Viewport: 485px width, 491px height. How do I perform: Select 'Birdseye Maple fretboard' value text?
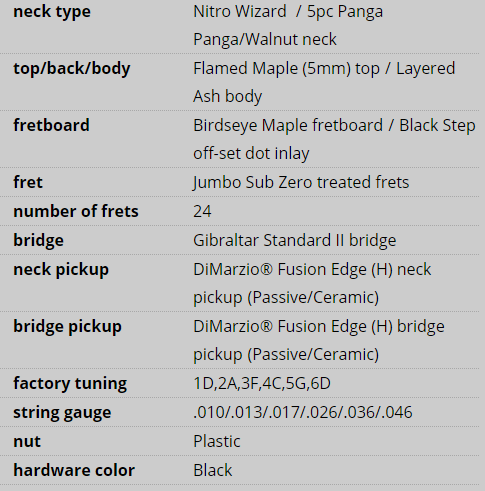pyautogui.click(x=288, y=126)
